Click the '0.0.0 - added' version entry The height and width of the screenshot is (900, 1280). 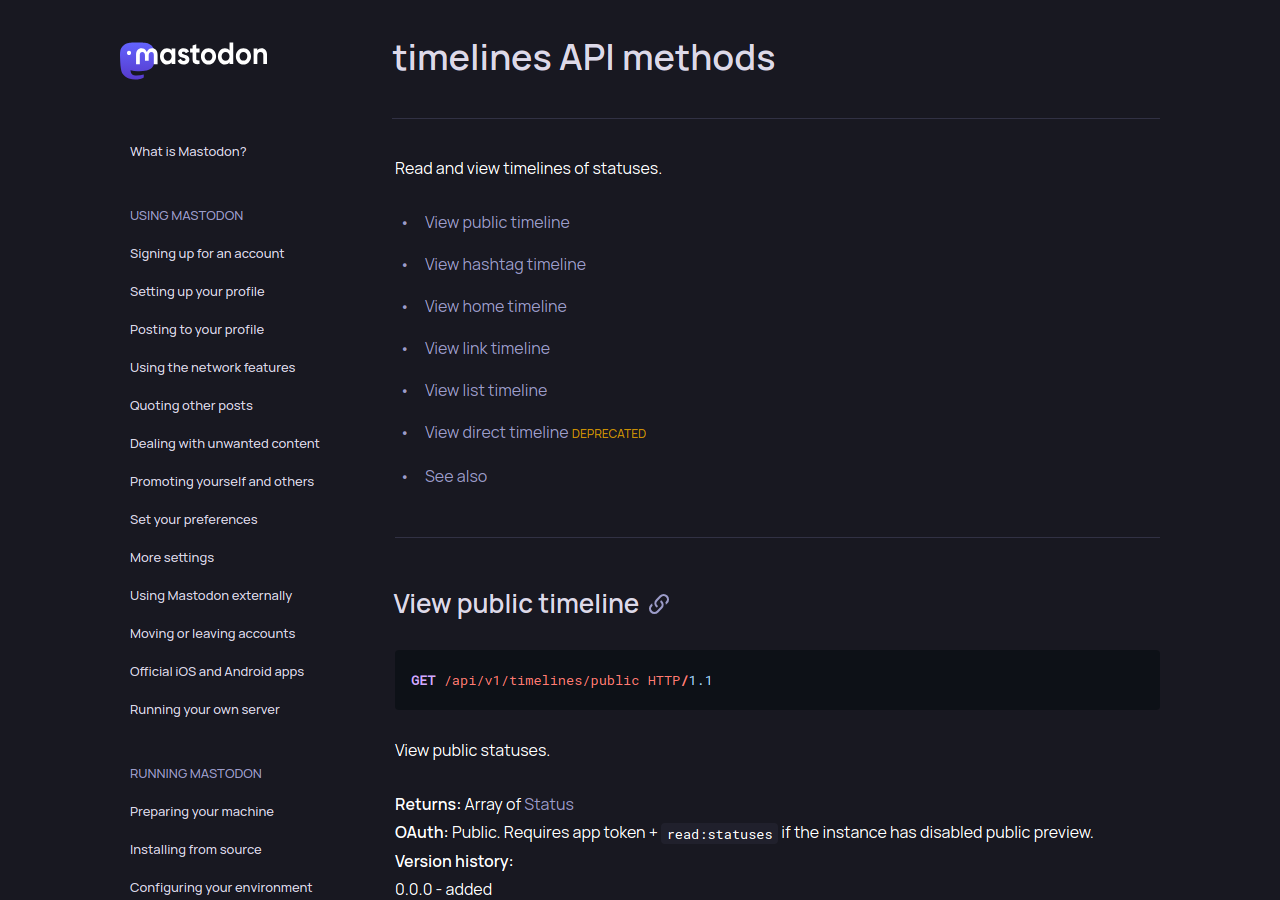(x=444, y=889)
